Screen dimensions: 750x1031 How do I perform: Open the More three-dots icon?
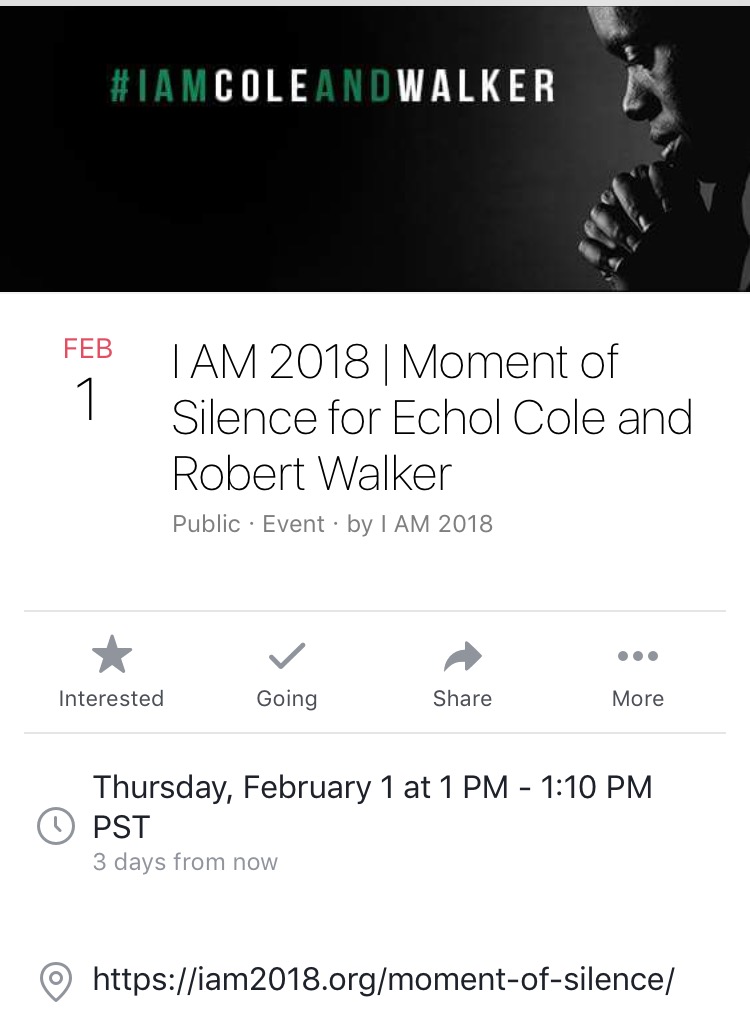pos(638,656)
